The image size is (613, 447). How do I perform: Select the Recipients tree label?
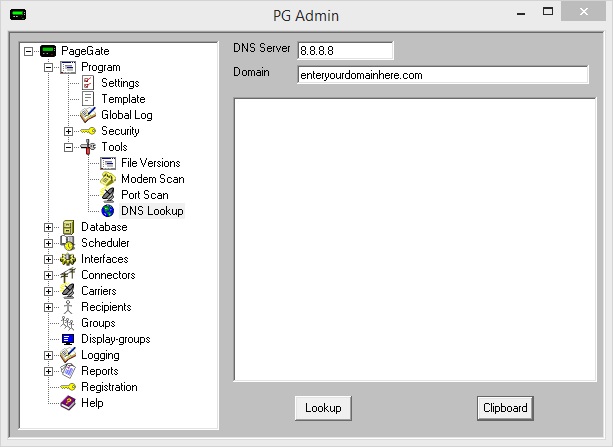click(x=106, y=307)
